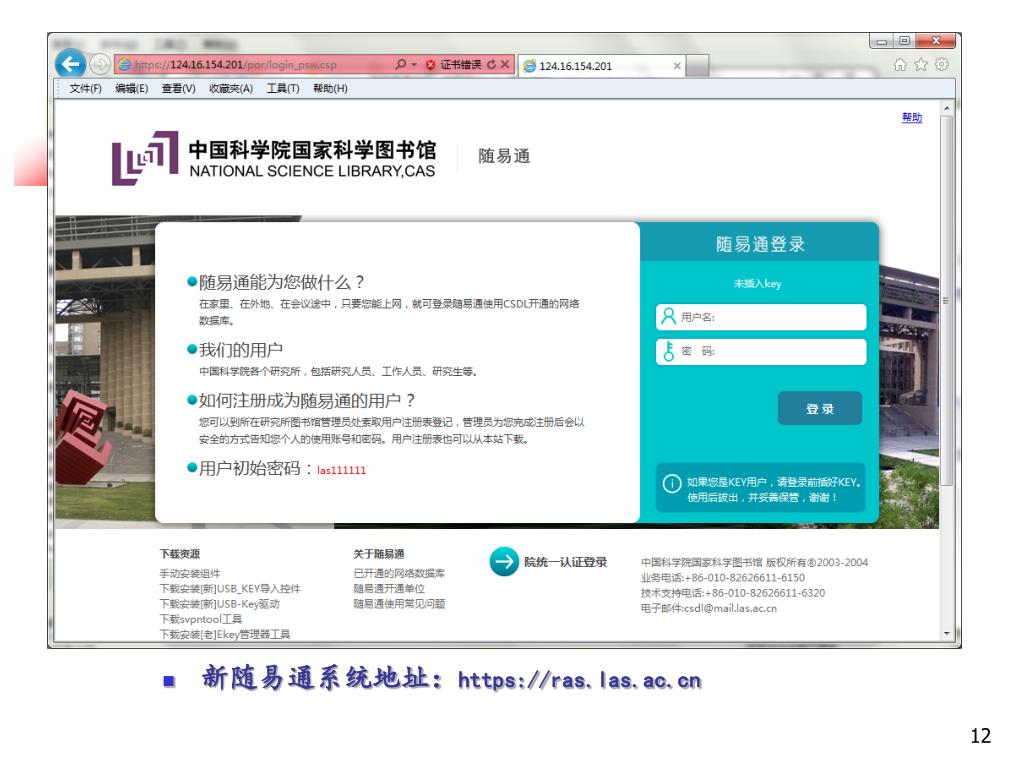The width and height of the screenshot is (1024, 768).
Task: Click the certificate error badge 证书错误
Action: click(454, 65)
